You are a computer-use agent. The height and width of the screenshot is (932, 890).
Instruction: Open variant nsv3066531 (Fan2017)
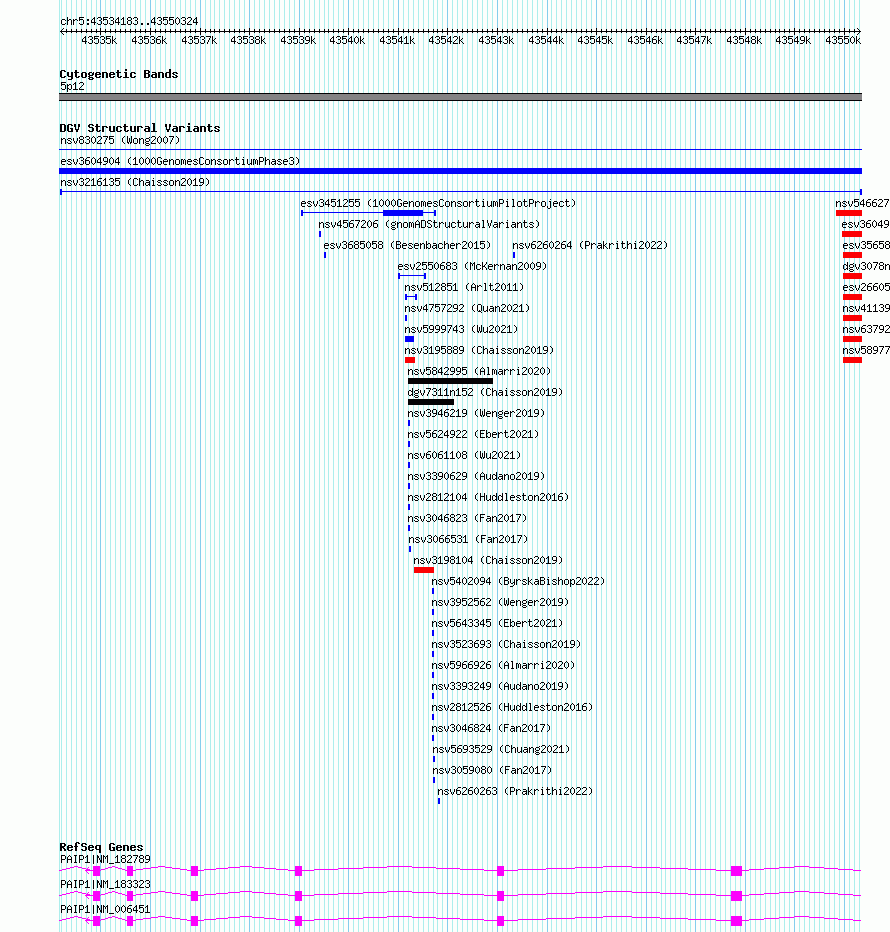click(x=468, y=540)
